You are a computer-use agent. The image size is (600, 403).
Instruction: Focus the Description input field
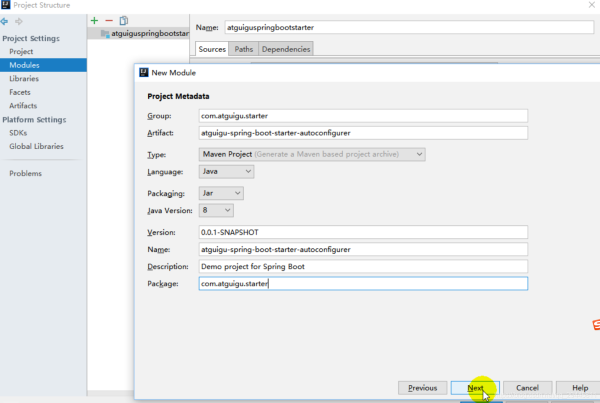tap(363, 266)
